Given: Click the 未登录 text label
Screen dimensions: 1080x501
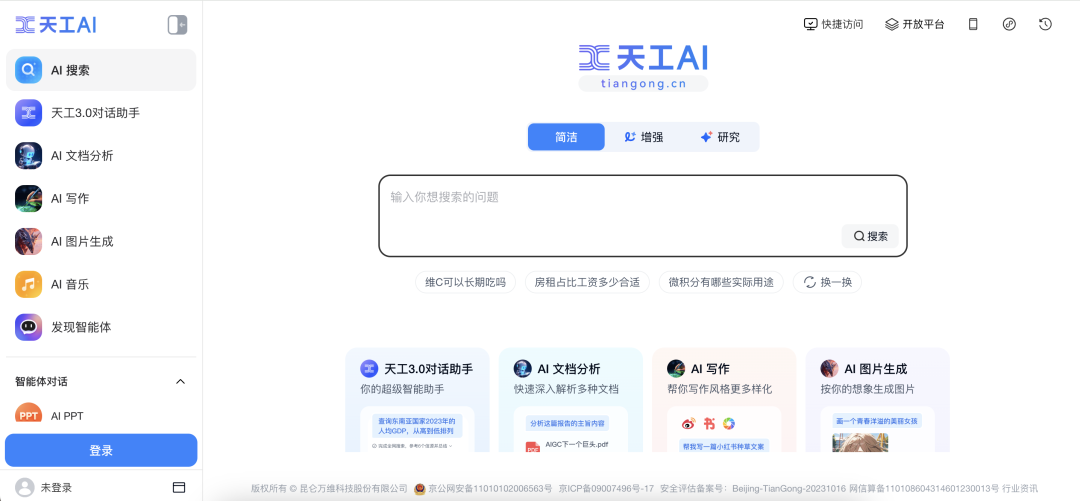Looking at the screenshot, I should (x=56, y=487).
